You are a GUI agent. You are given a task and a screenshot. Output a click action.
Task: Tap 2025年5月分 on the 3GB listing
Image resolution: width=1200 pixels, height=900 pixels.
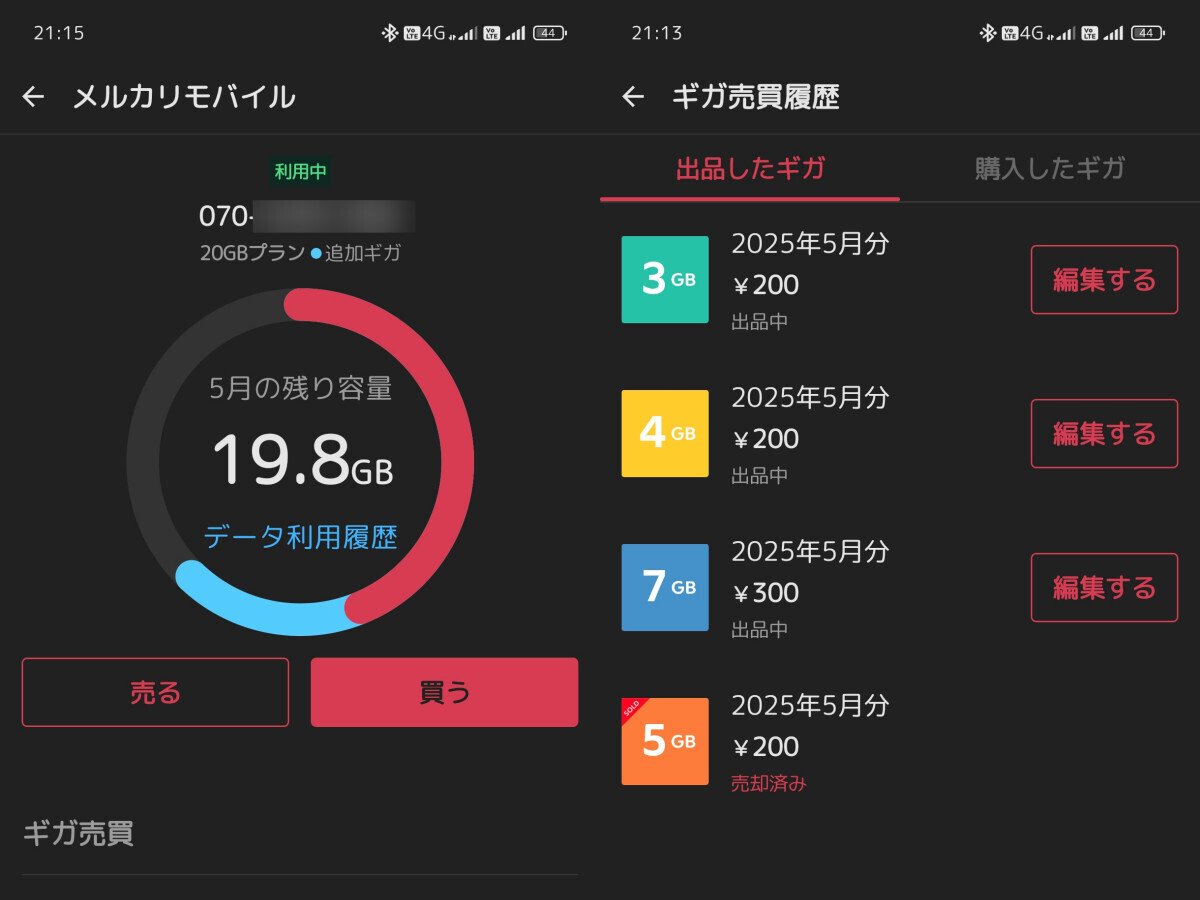pyautogui.click(x=810, y=243)
